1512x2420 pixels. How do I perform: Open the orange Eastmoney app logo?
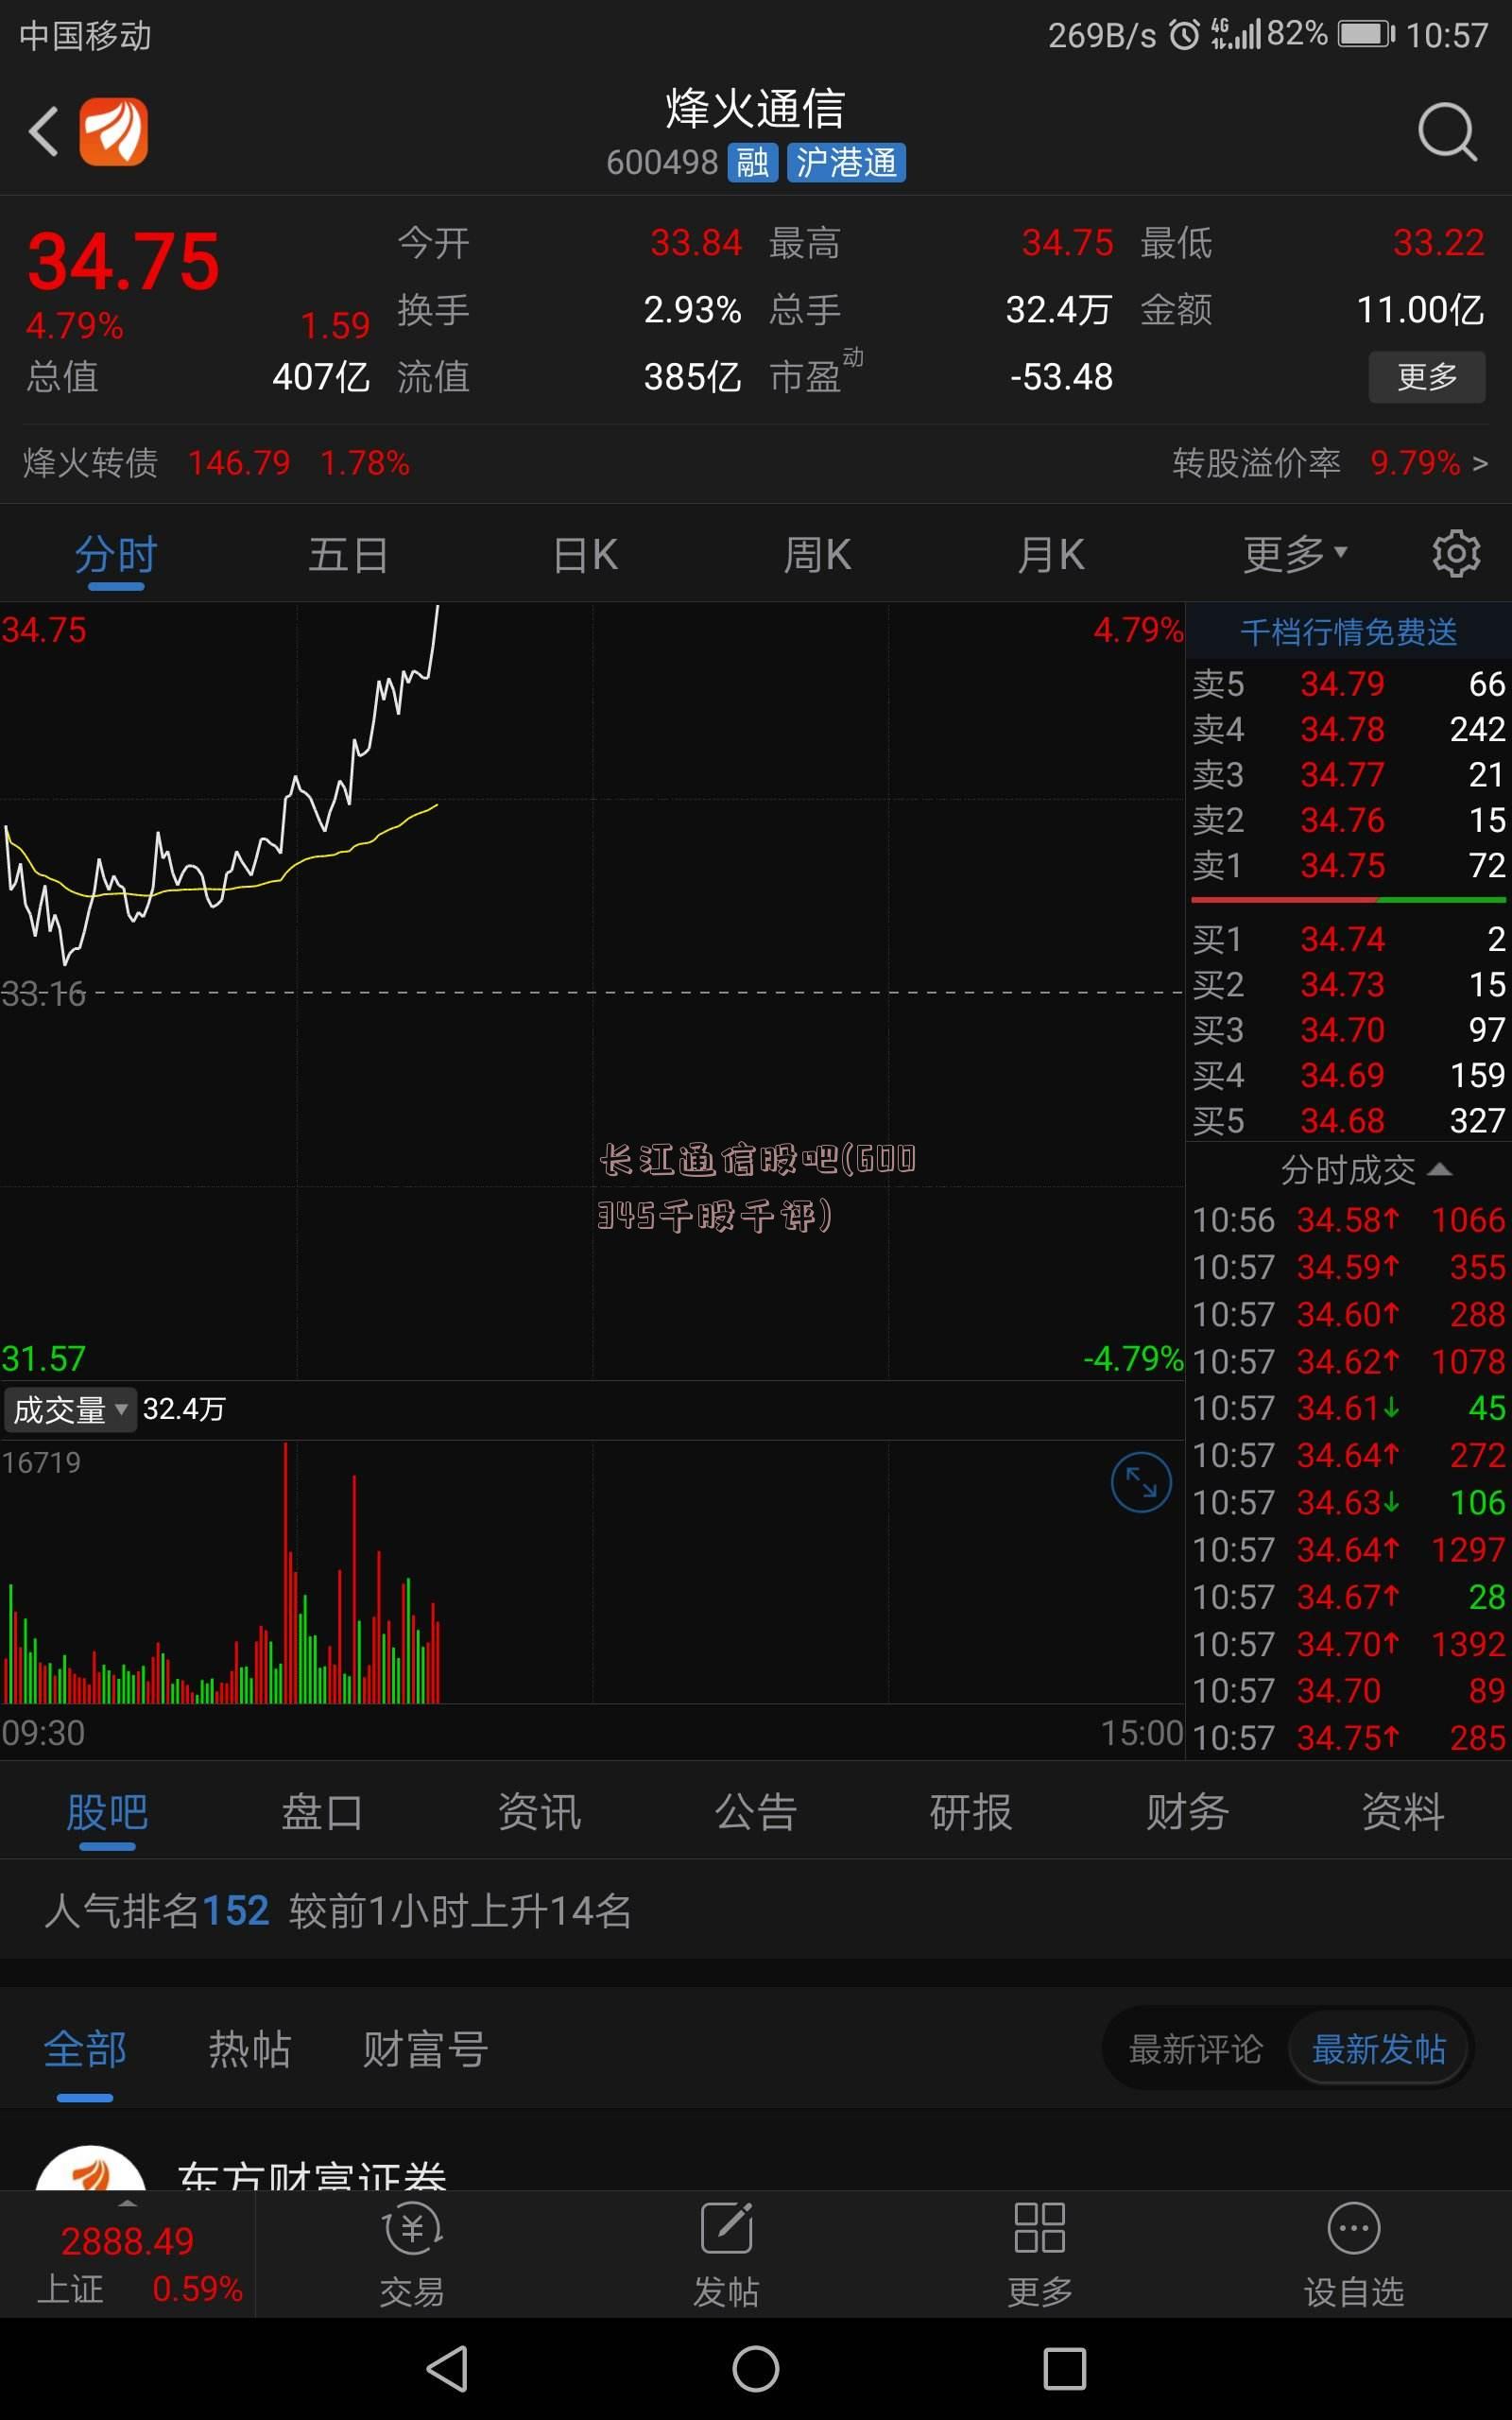[x=113, y=131]
